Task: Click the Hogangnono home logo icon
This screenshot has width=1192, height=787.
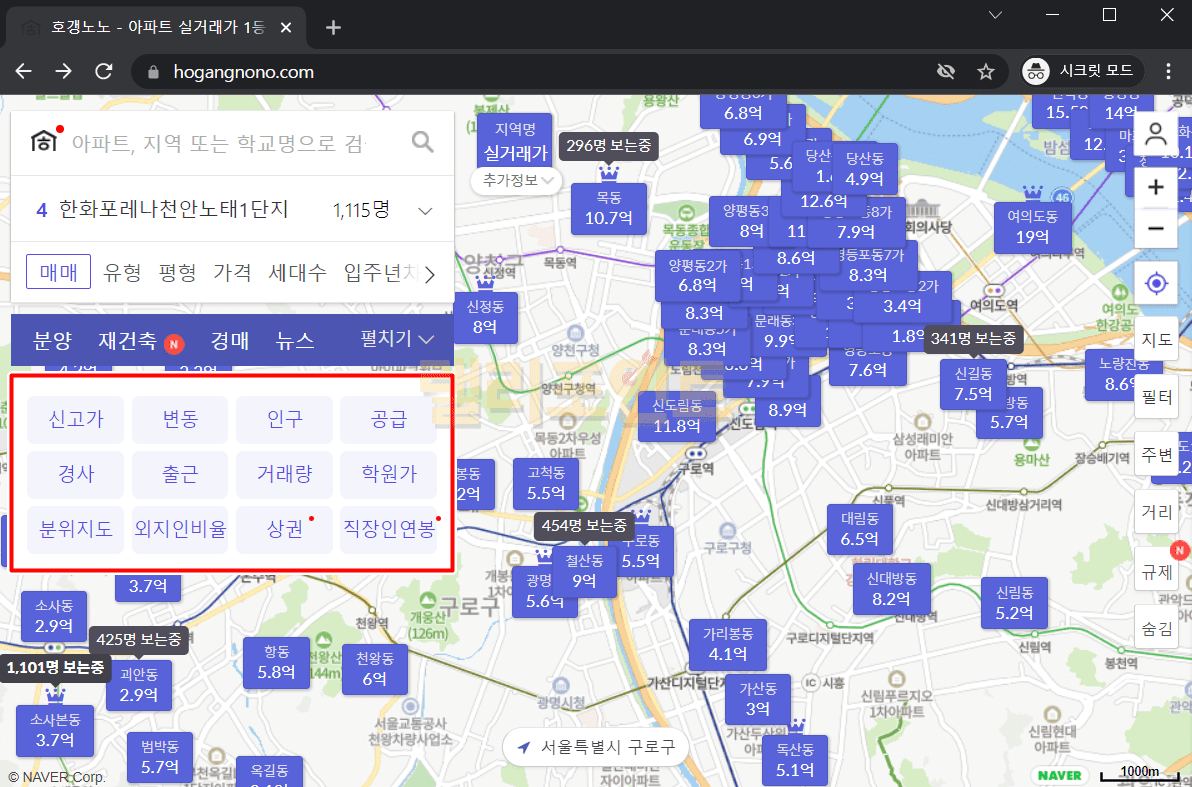Action: click(43, 142)
